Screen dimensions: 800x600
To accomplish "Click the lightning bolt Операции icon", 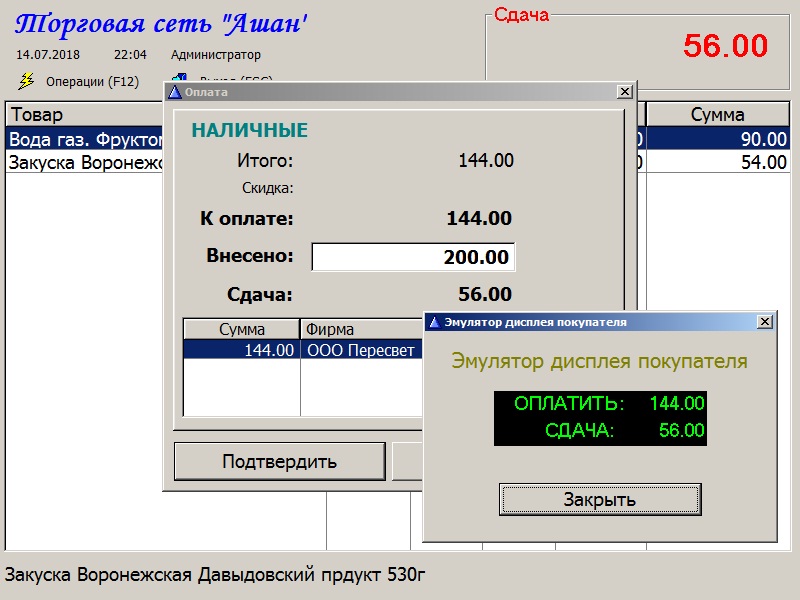I will click(x=26, y=81).
